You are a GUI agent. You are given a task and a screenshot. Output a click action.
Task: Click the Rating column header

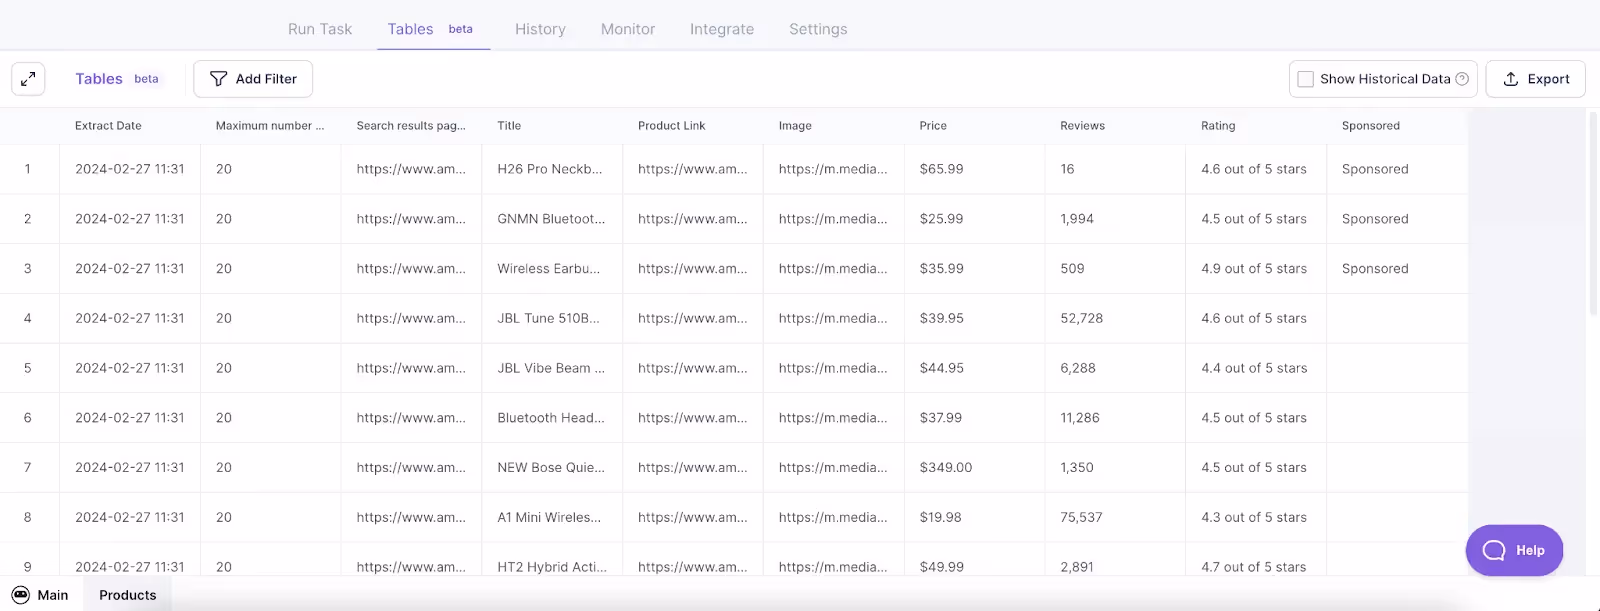[1256, 126]
